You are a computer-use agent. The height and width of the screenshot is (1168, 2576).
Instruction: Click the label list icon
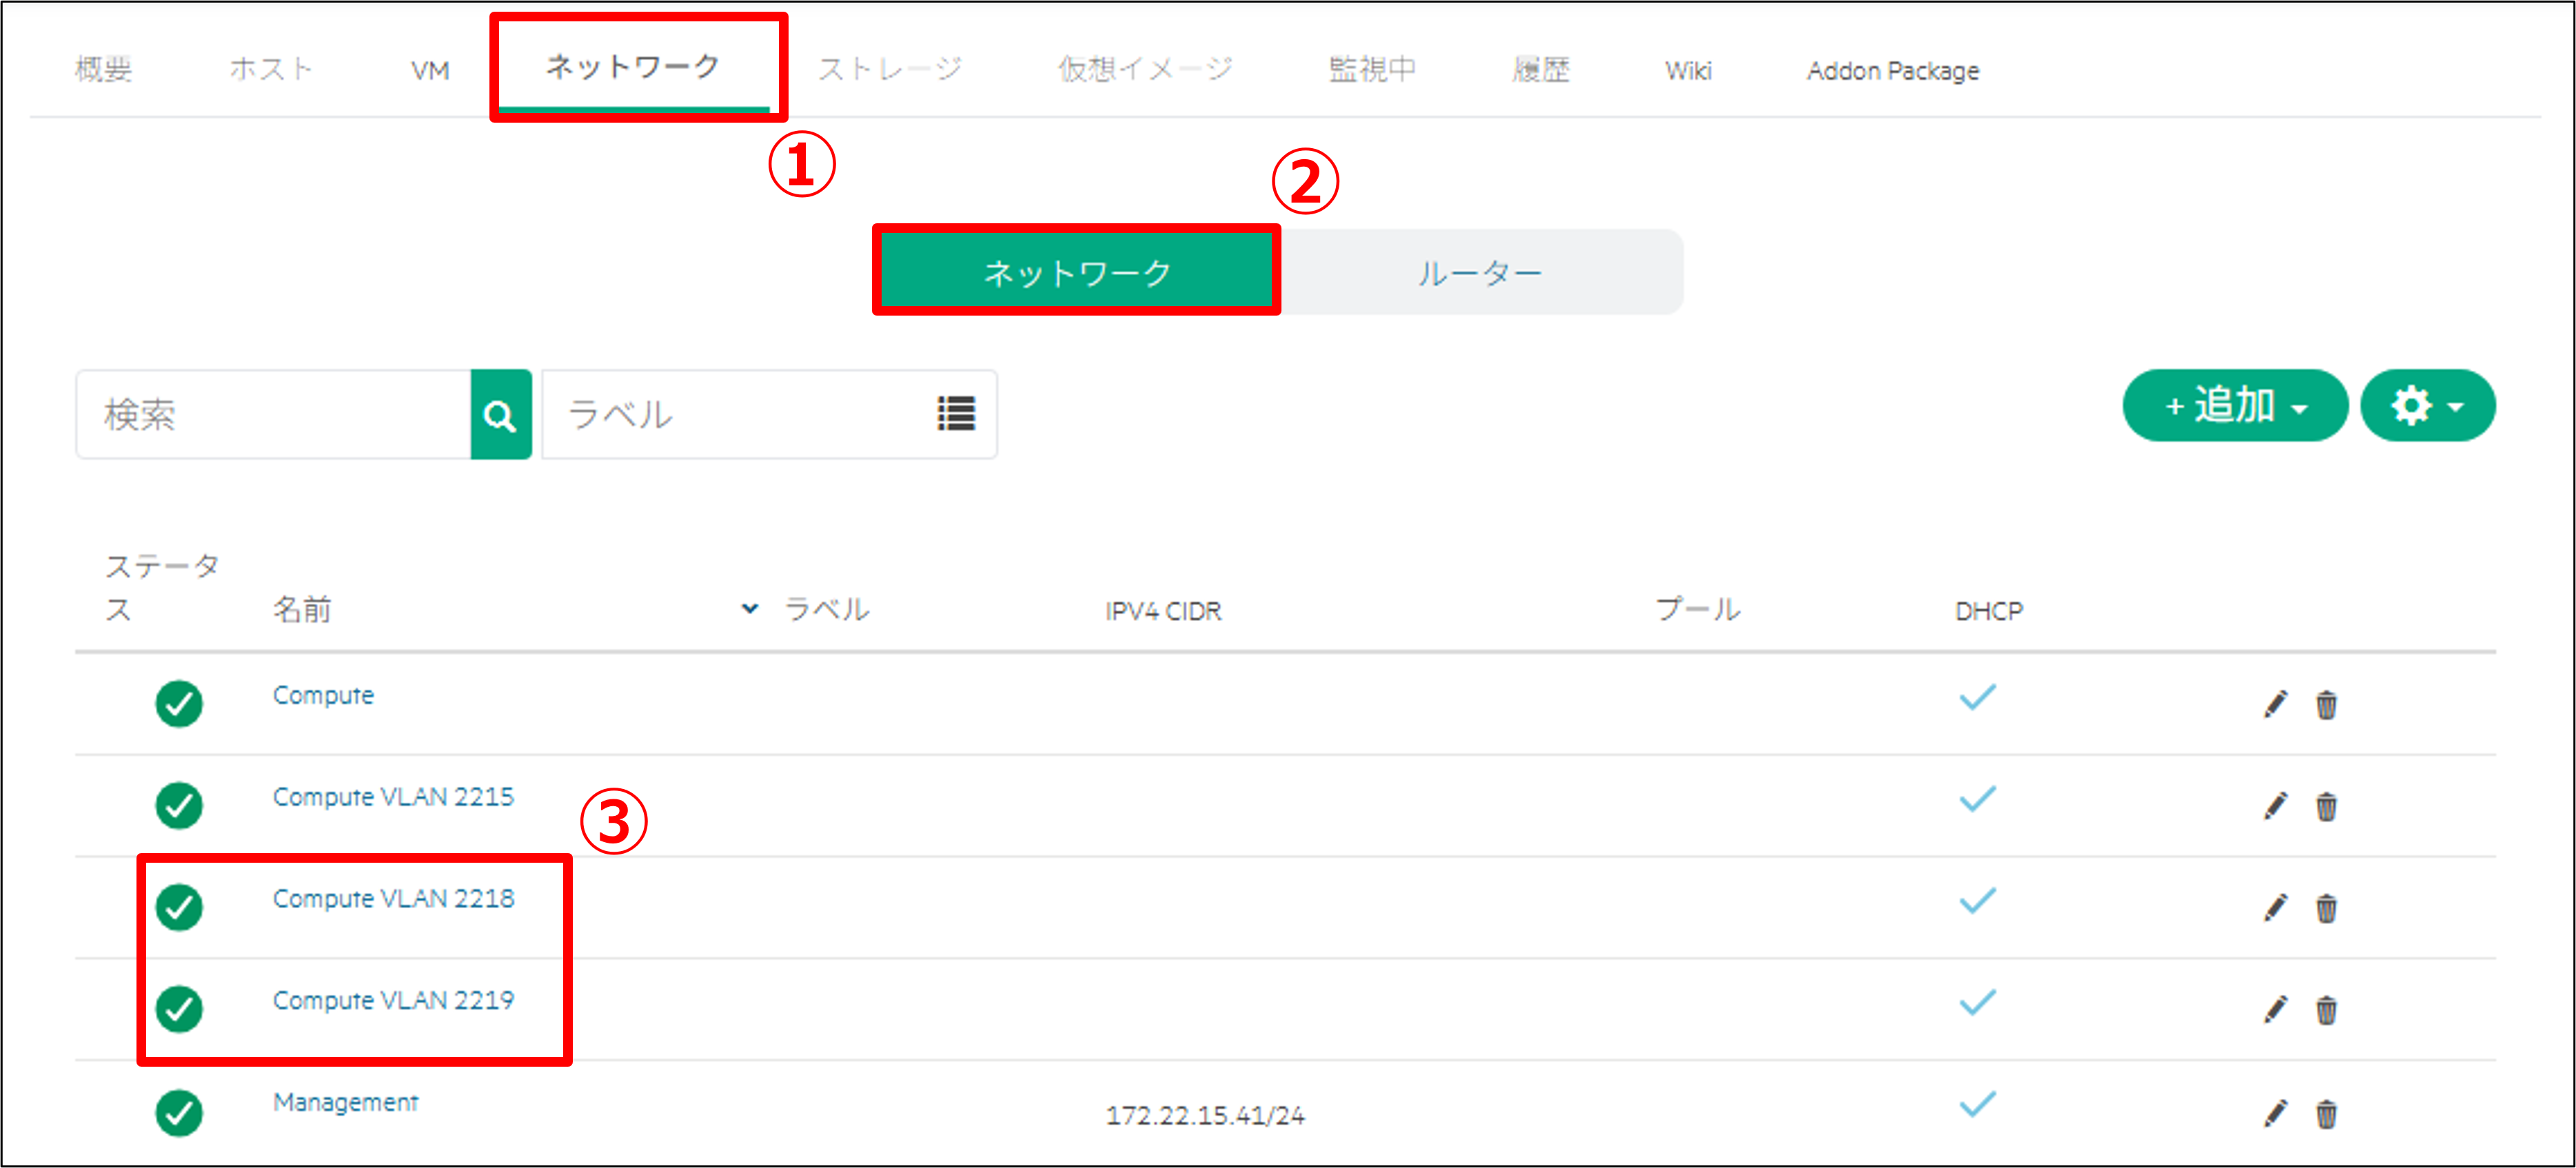coord(955,414)
